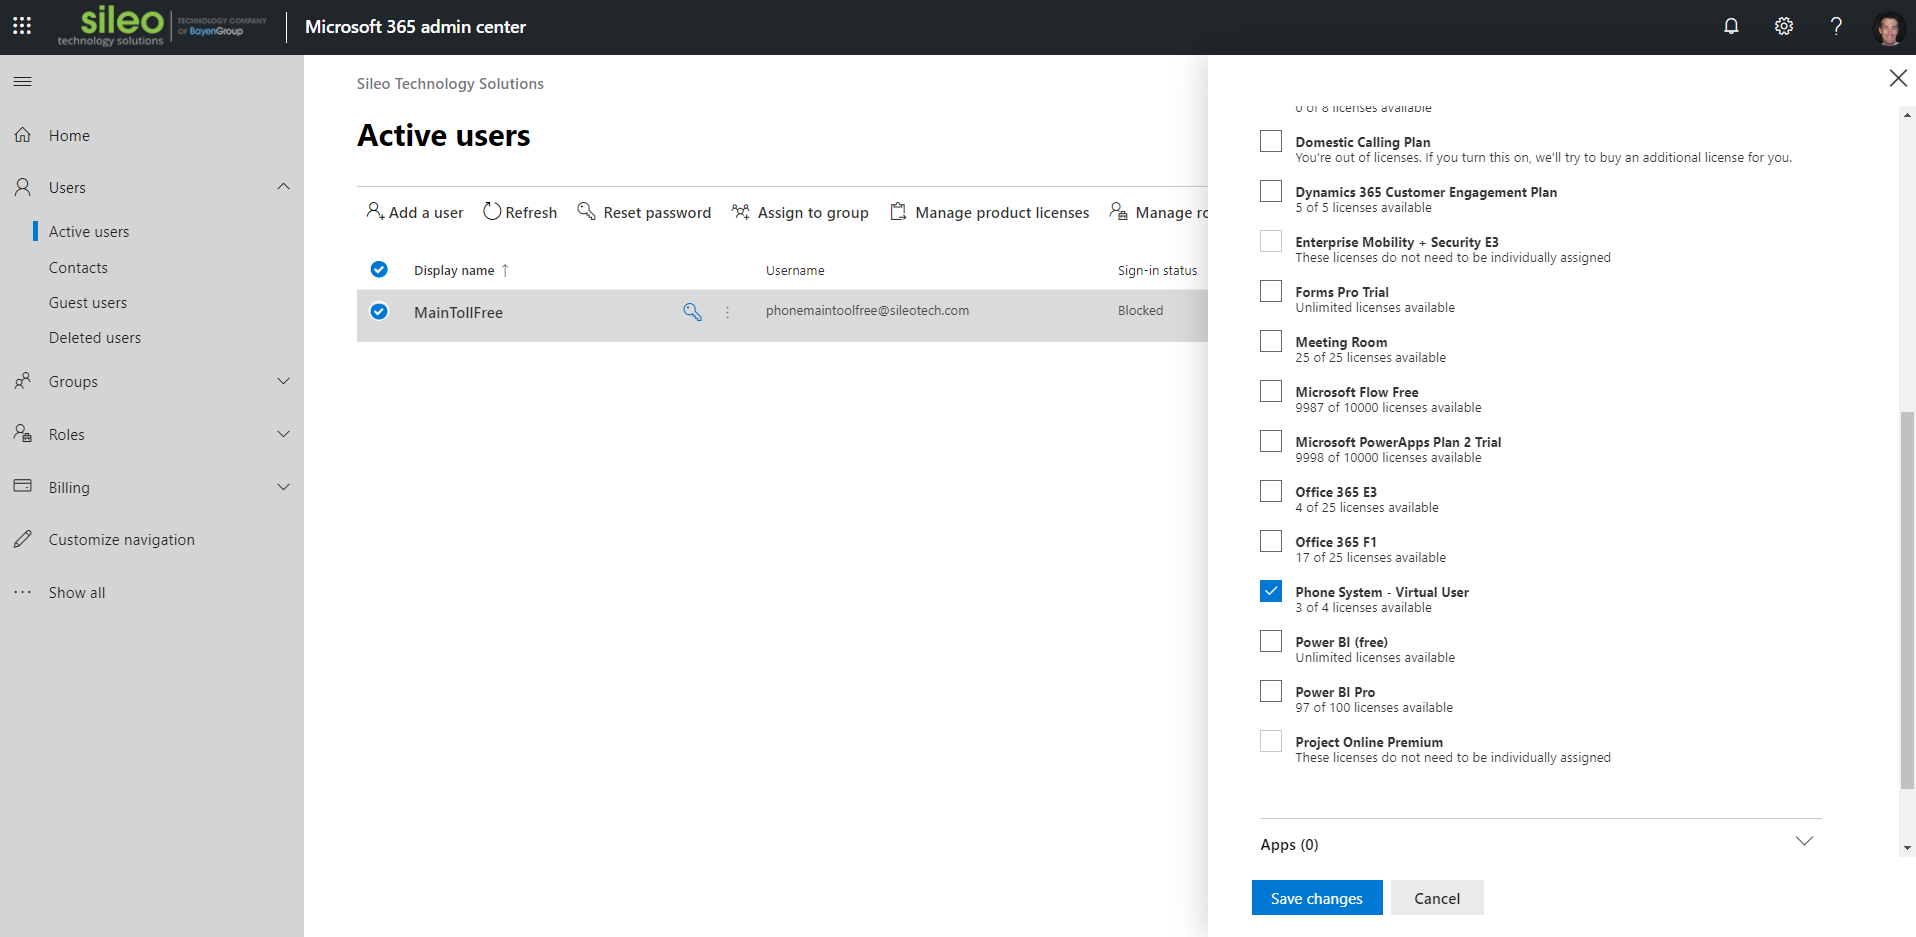Image resolution: width=1916 pixels, height=937 pixels.
Task: Click the Save changes button
Action: [x=1317, y=898]
